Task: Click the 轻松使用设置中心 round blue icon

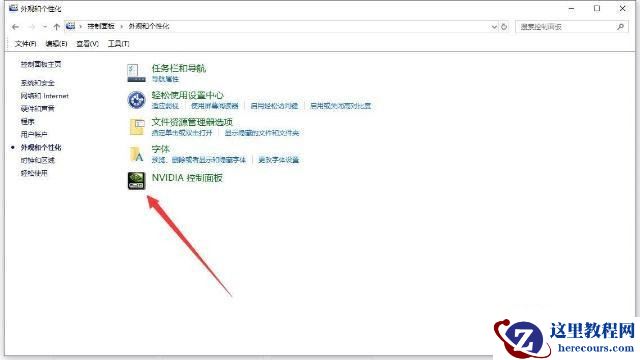Action: [x=136, y=100]
